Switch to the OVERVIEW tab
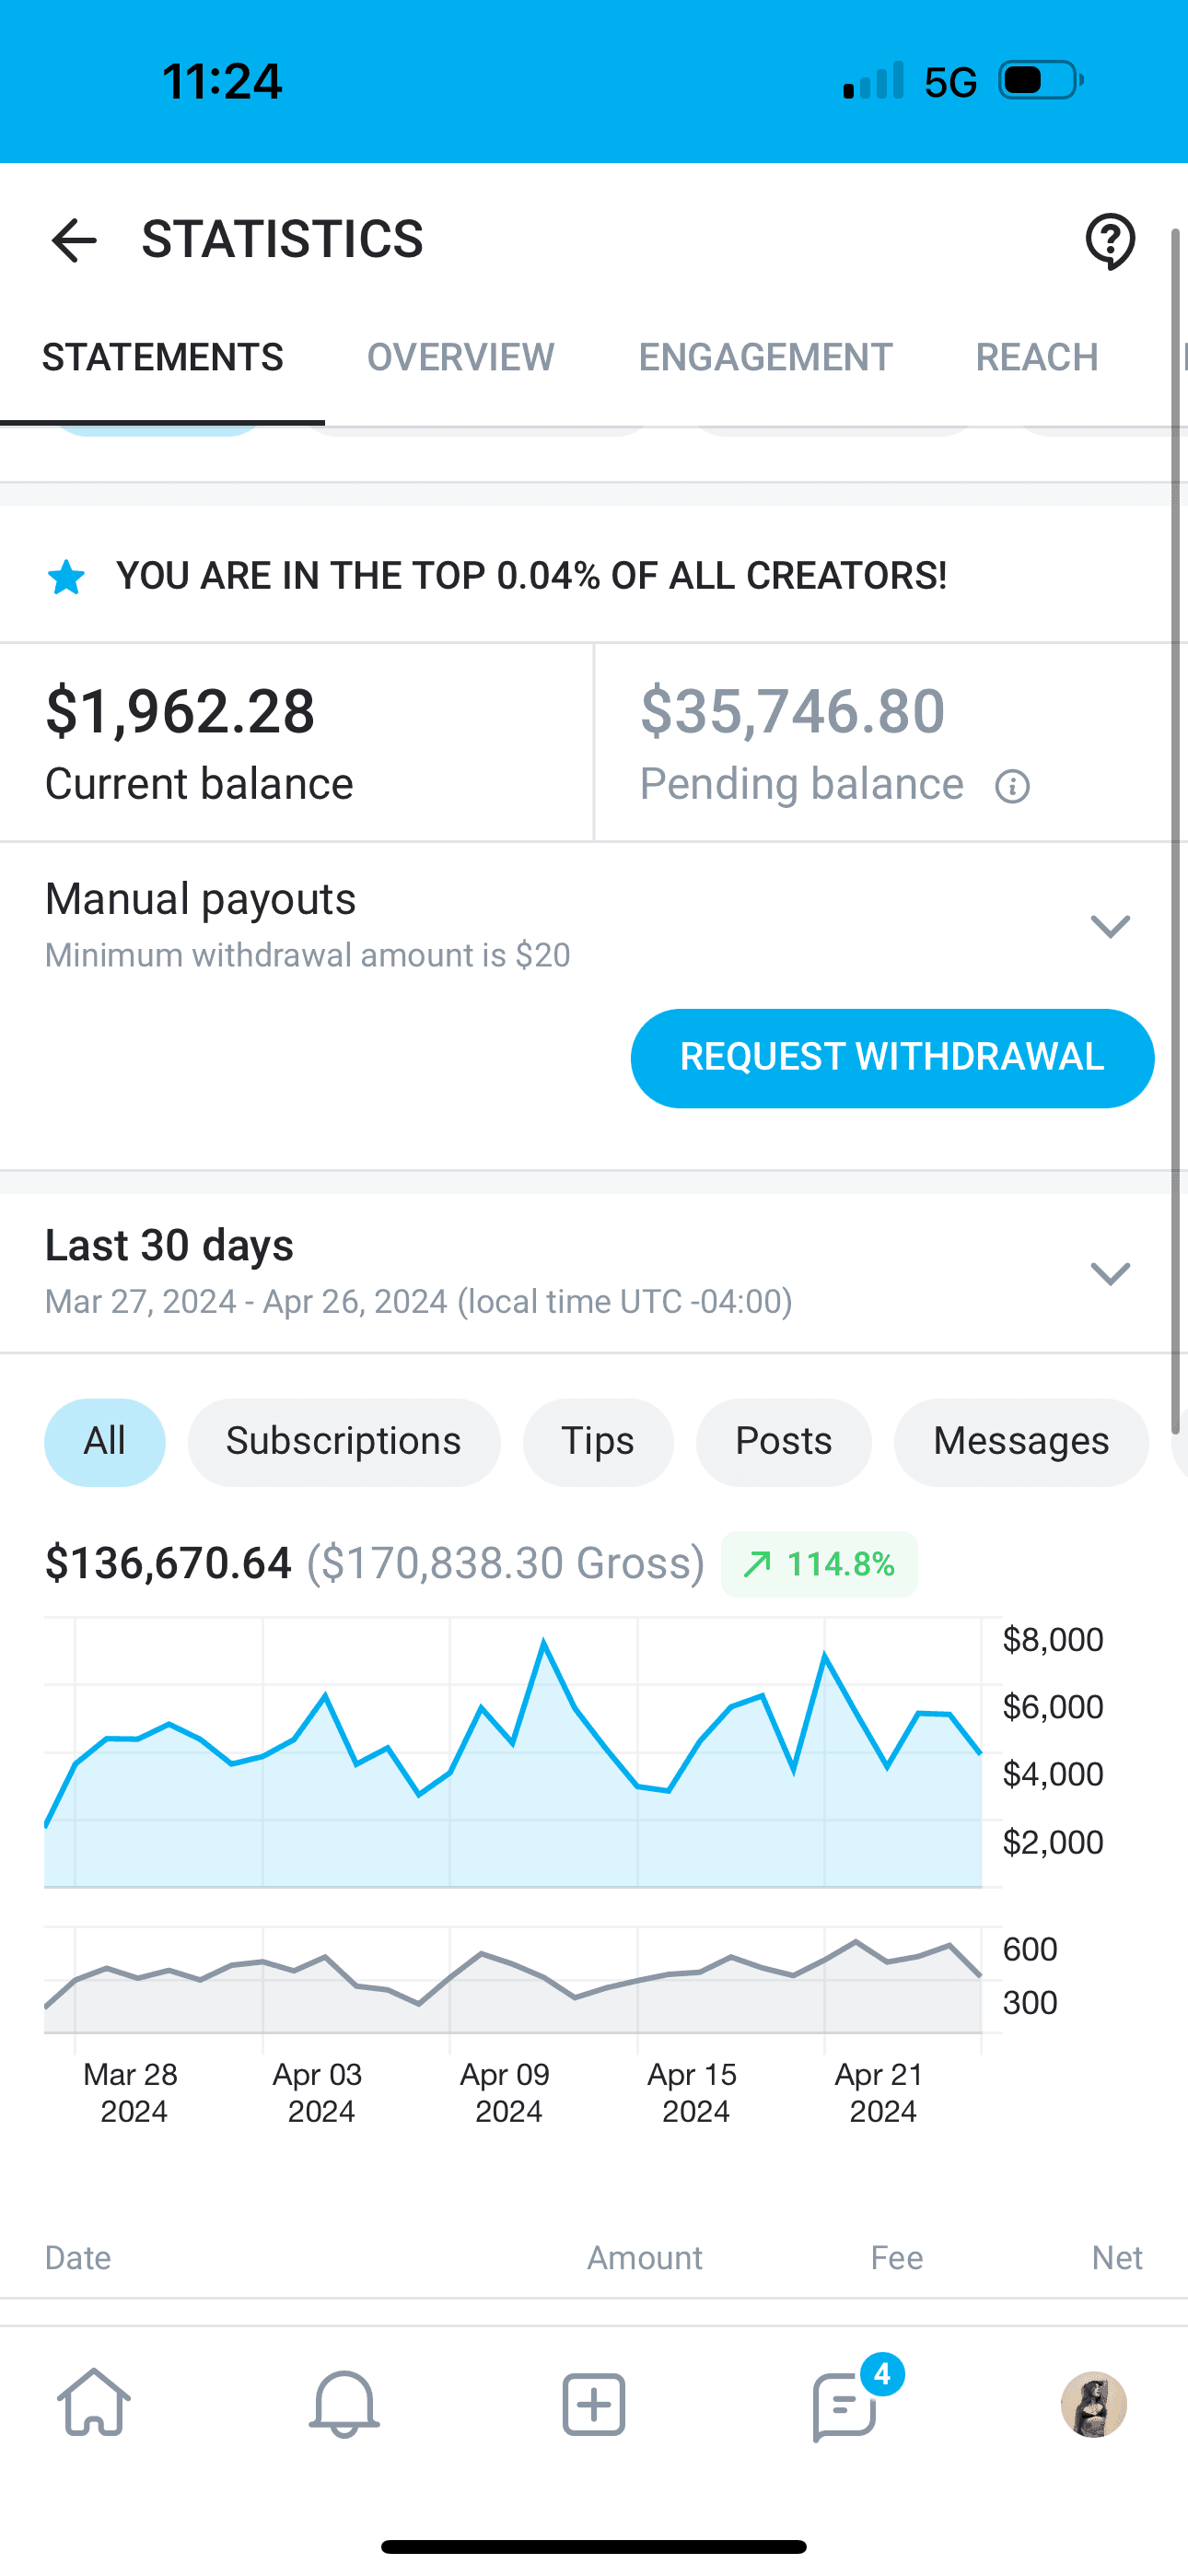Screen dimensions: 1188x2576 point(460,357)
